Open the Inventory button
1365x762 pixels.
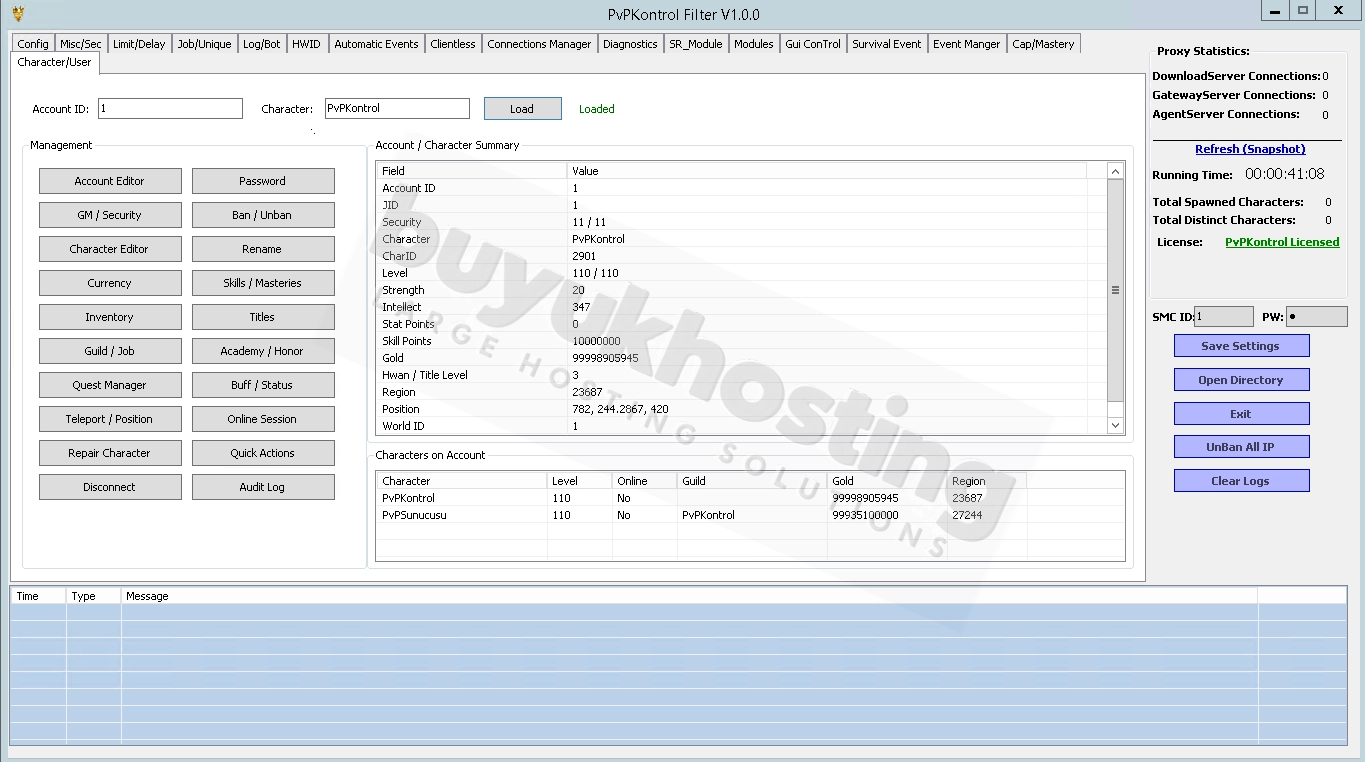pyautogui.click(x=110, y=317)
